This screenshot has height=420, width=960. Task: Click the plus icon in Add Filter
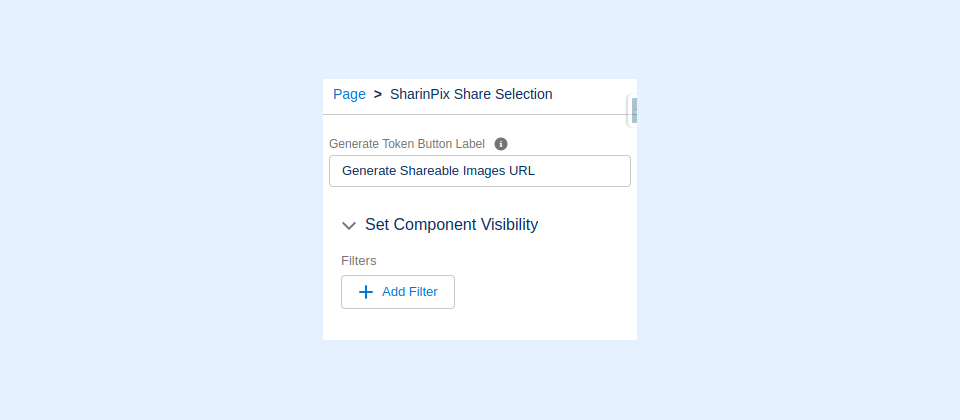click(x=366, y=292)
